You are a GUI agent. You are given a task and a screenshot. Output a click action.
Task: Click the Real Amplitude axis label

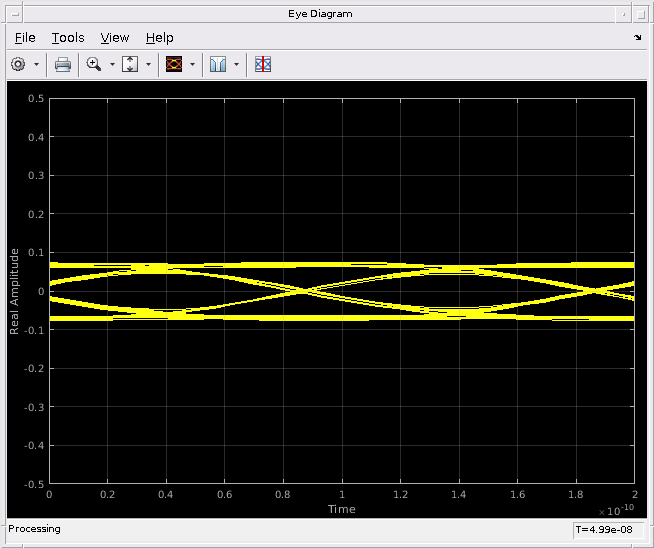point(14,292)
